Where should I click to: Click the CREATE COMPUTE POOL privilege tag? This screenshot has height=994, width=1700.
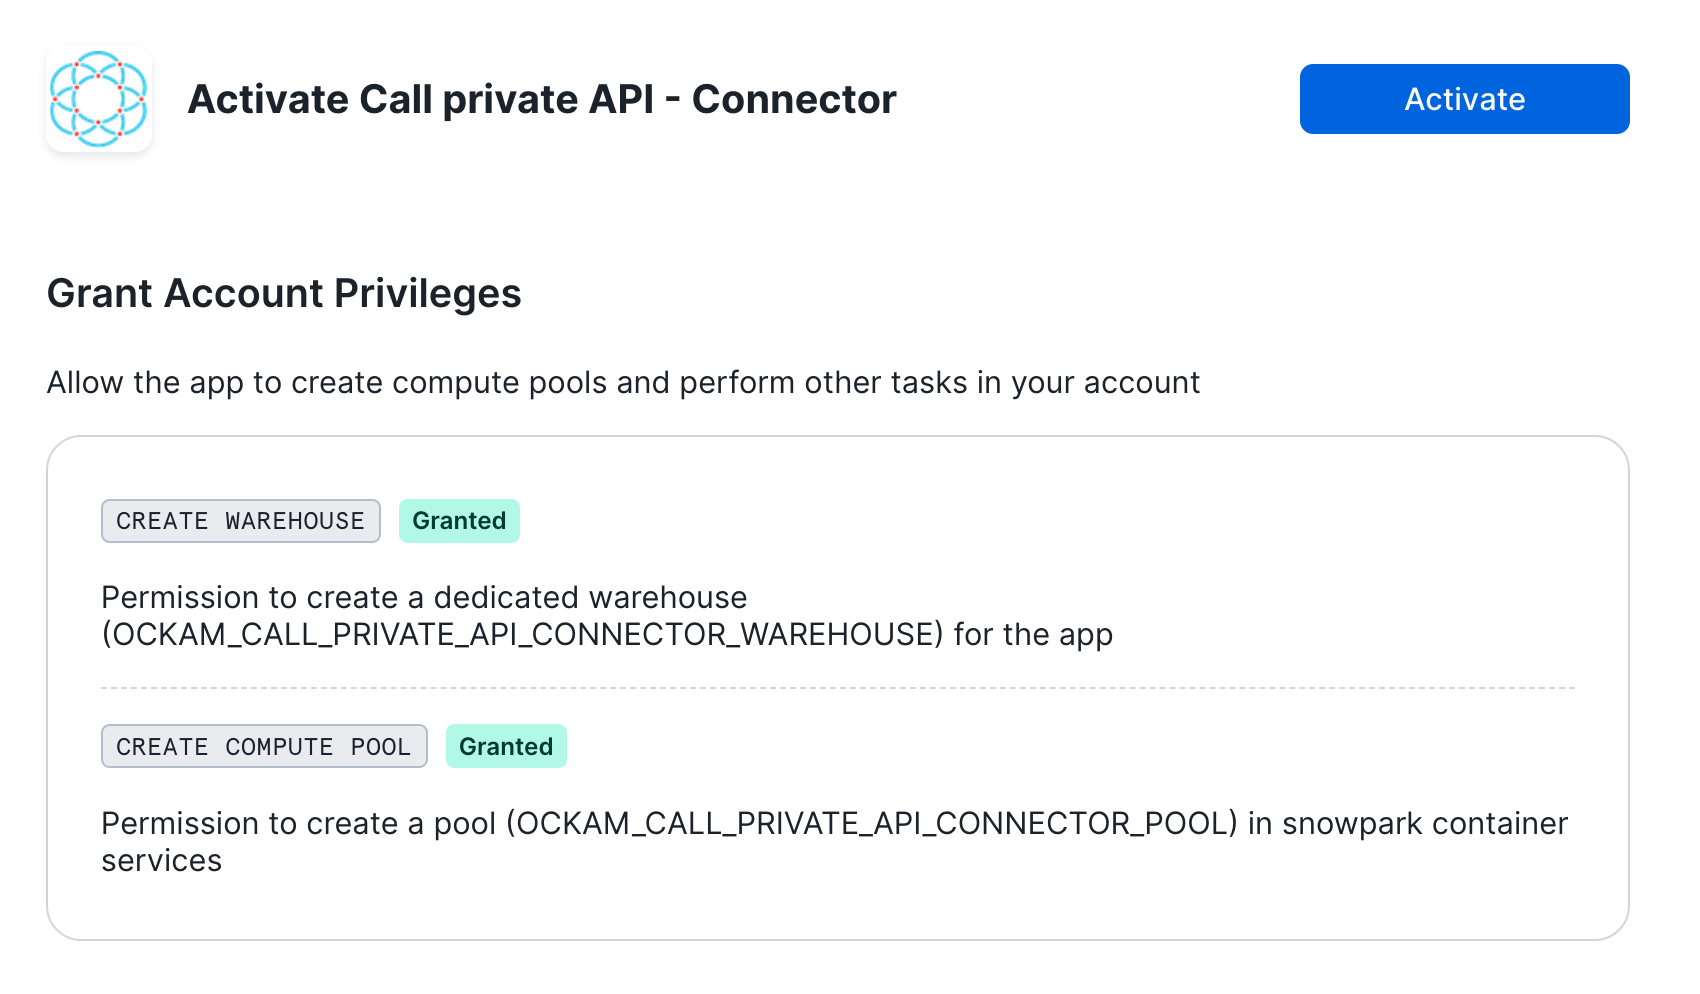[264, 747]
